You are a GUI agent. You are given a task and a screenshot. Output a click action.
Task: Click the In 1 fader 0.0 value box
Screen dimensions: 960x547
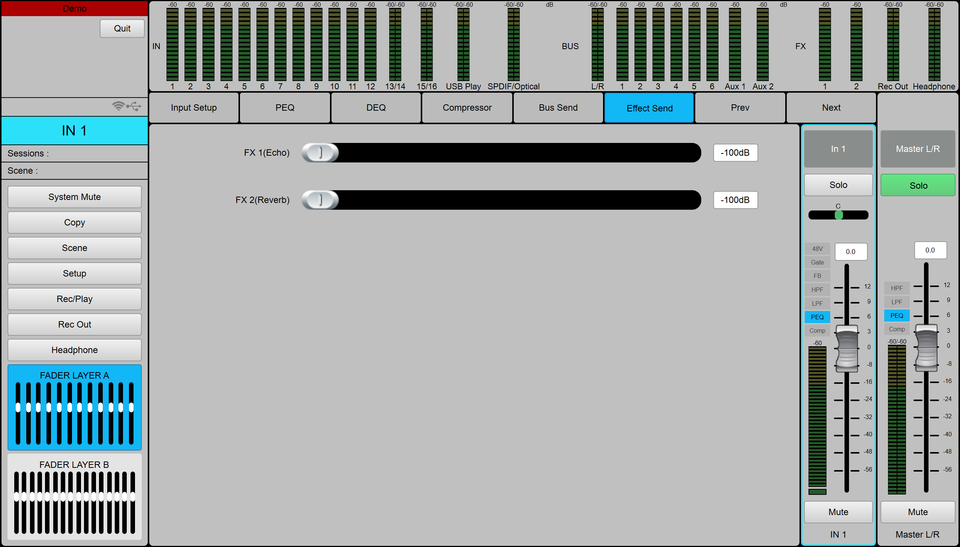(850, 252)
